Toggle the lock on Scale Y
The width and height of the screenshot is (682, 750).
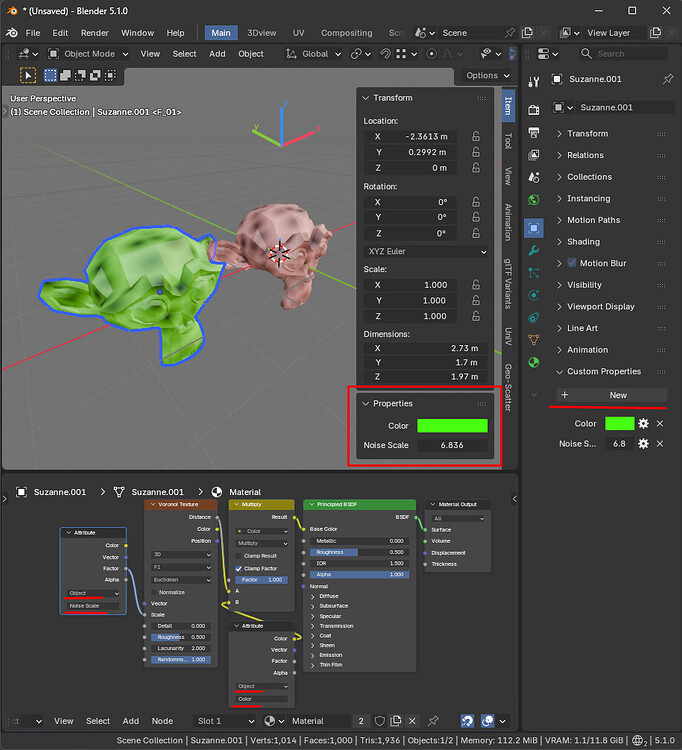476,300
